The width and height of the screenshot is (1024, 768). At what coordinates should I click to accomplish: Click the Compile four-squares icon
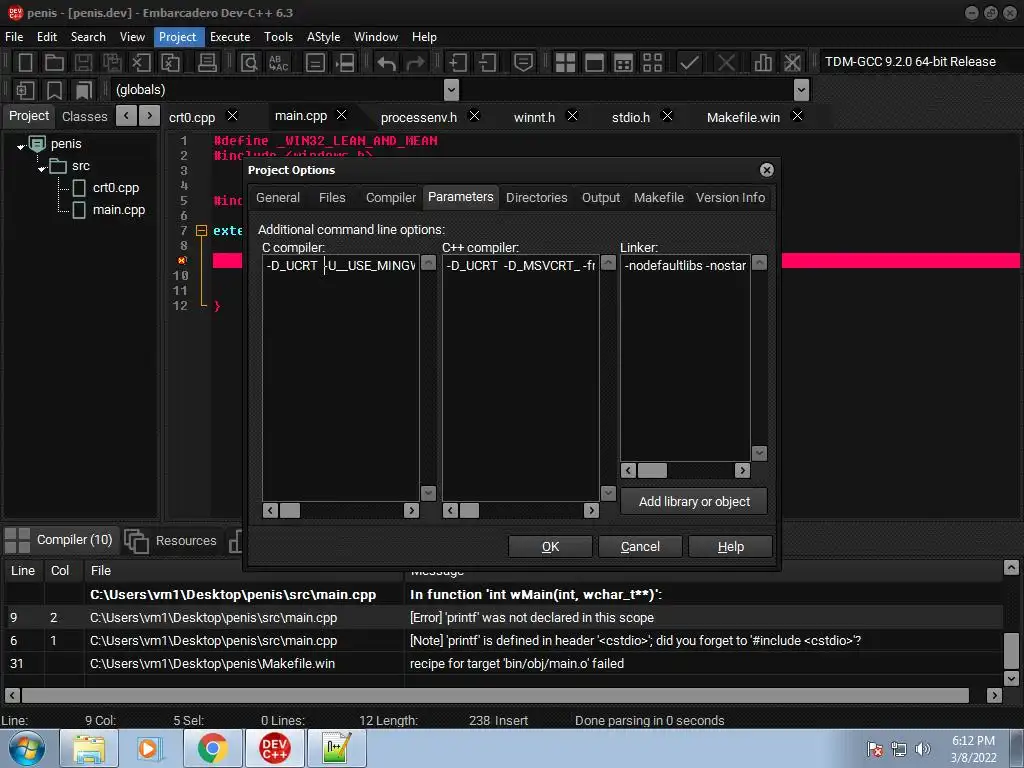[565, 63]
